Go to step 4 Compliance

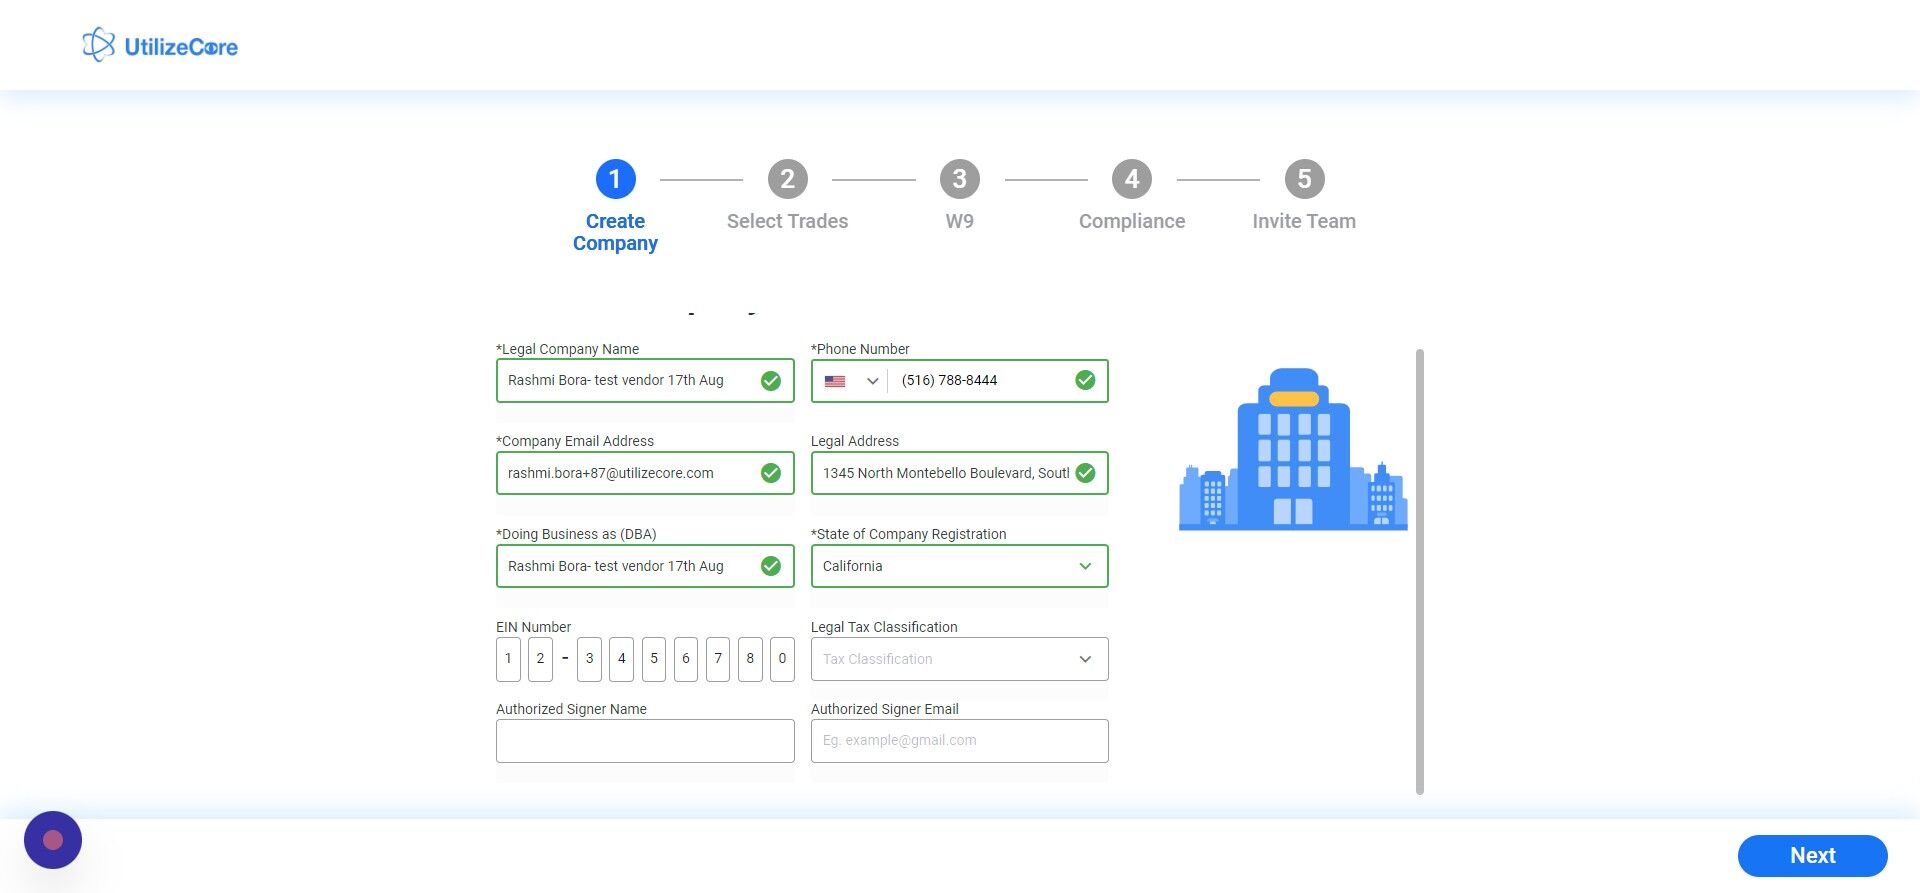[1132, 196]
